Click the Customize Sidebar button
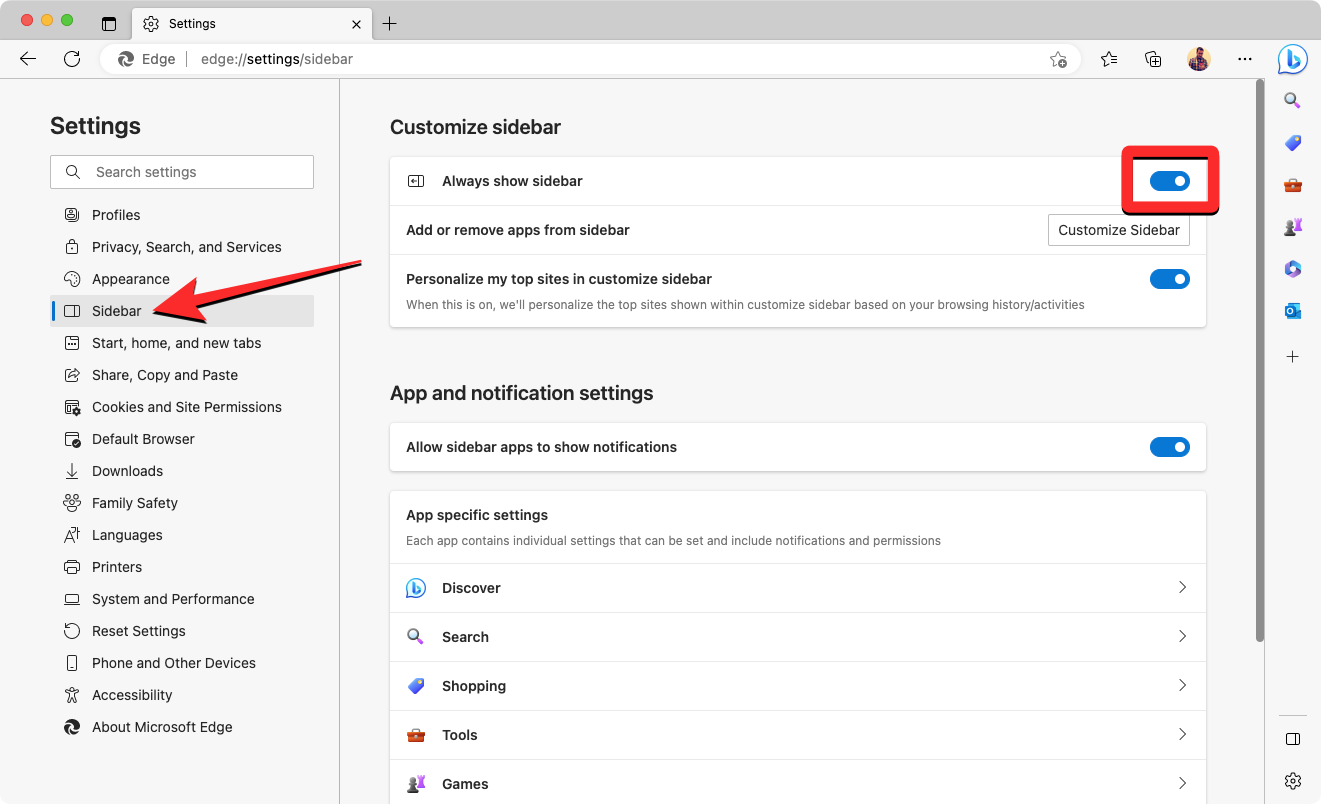 (1118, 230)
